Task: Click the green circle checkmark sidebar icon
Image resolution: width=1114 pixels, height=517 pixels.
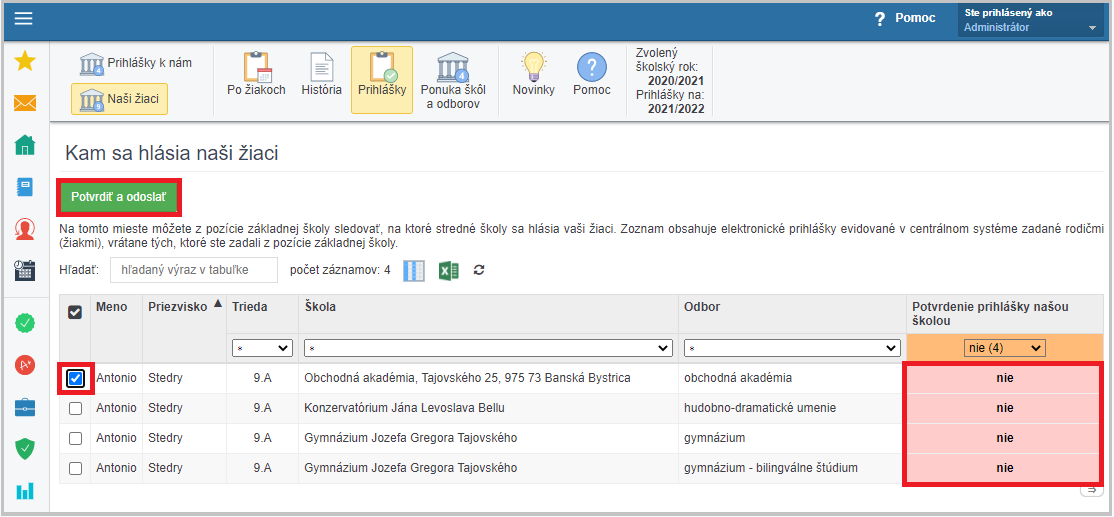Action: tap(25, 324)
